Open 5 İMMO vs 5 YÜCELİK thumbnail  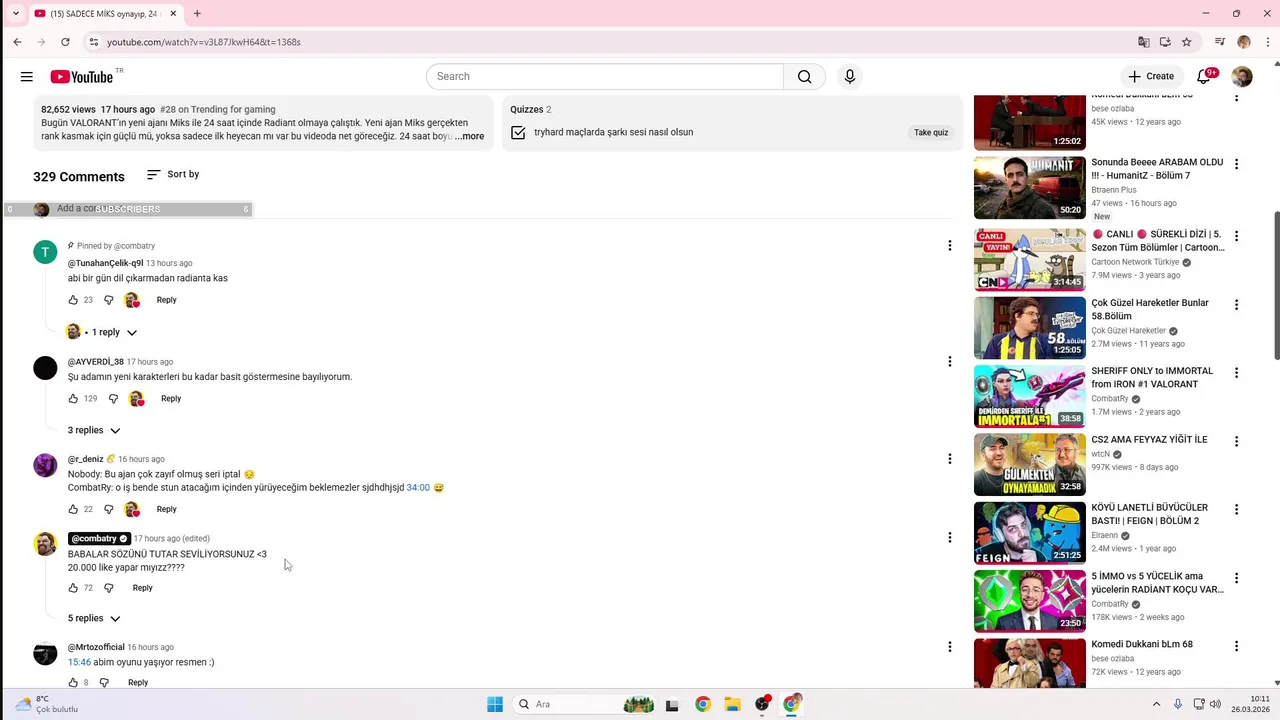tap(1029, 601)
